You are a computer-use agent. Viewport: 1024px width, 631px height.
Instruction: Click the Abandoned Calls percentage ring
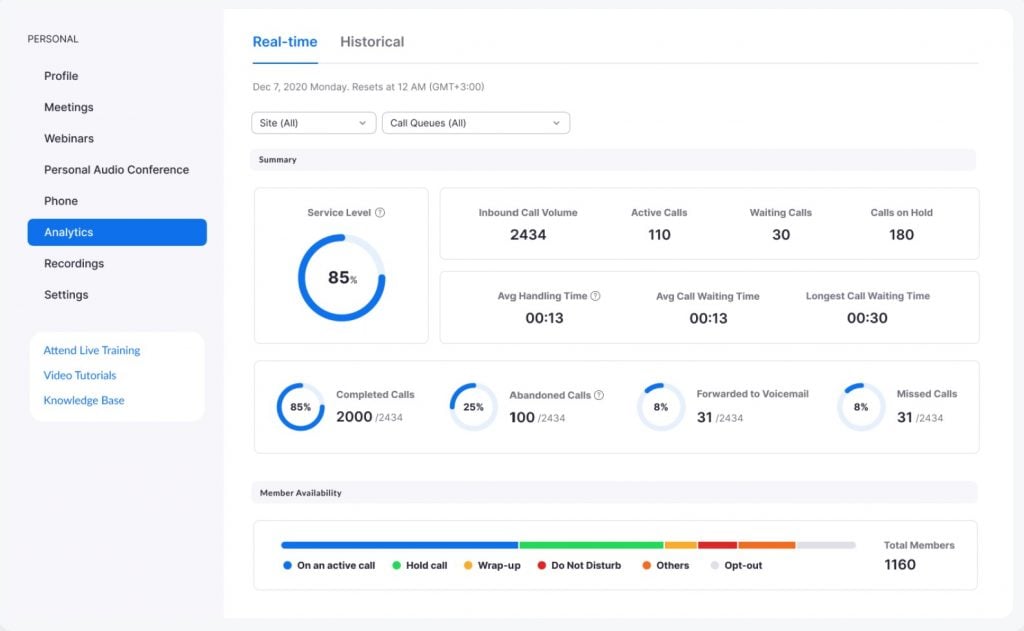point(471,407)
